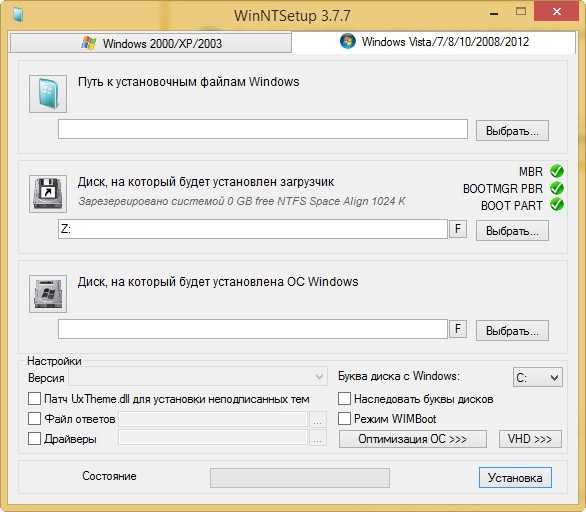The width and height of the screenshot is (586, 512).
Task: Click the Установка button
Action: click(515, 477)
